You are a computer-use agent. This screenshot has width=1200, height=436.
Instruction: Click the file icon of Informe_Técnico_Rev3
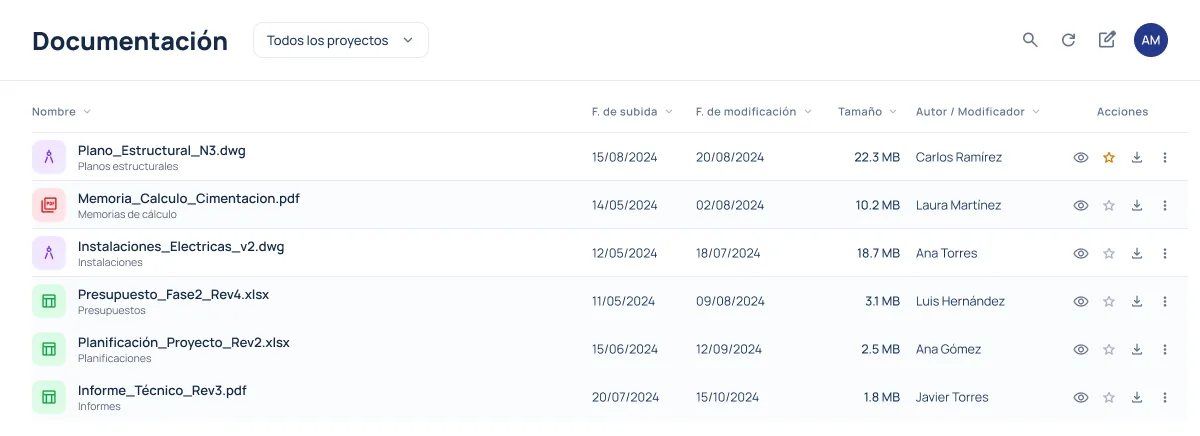tap(49, 397)
